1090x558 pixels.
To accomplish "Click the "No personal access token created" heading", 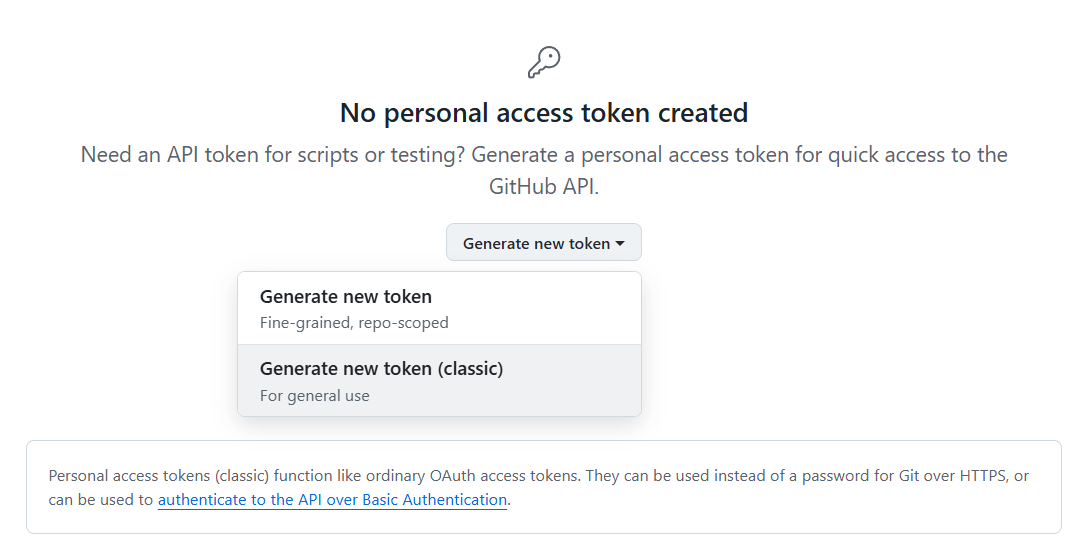I will (x=544, y=113).
